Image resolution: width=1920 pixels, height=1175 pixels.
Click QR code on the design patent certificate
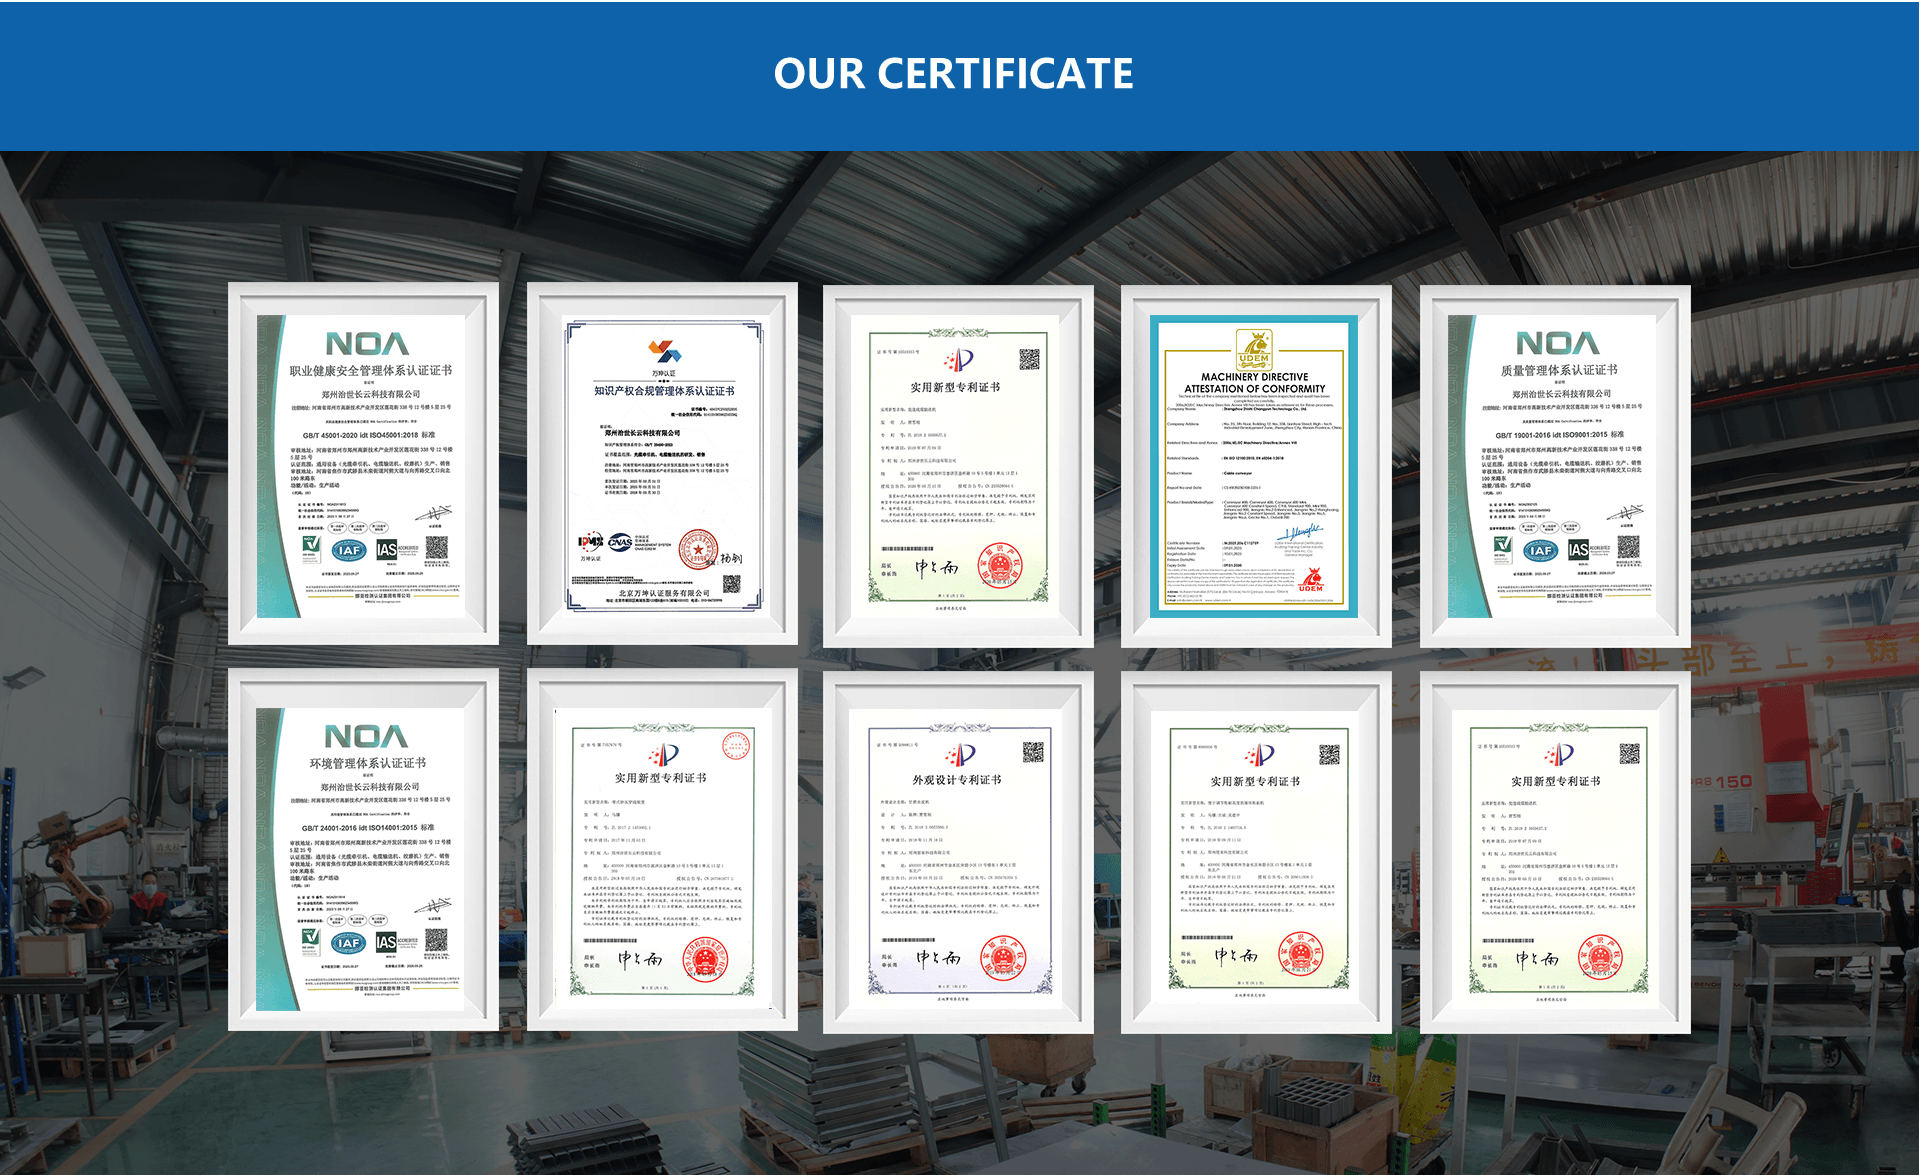click(x=1033, y=752)
